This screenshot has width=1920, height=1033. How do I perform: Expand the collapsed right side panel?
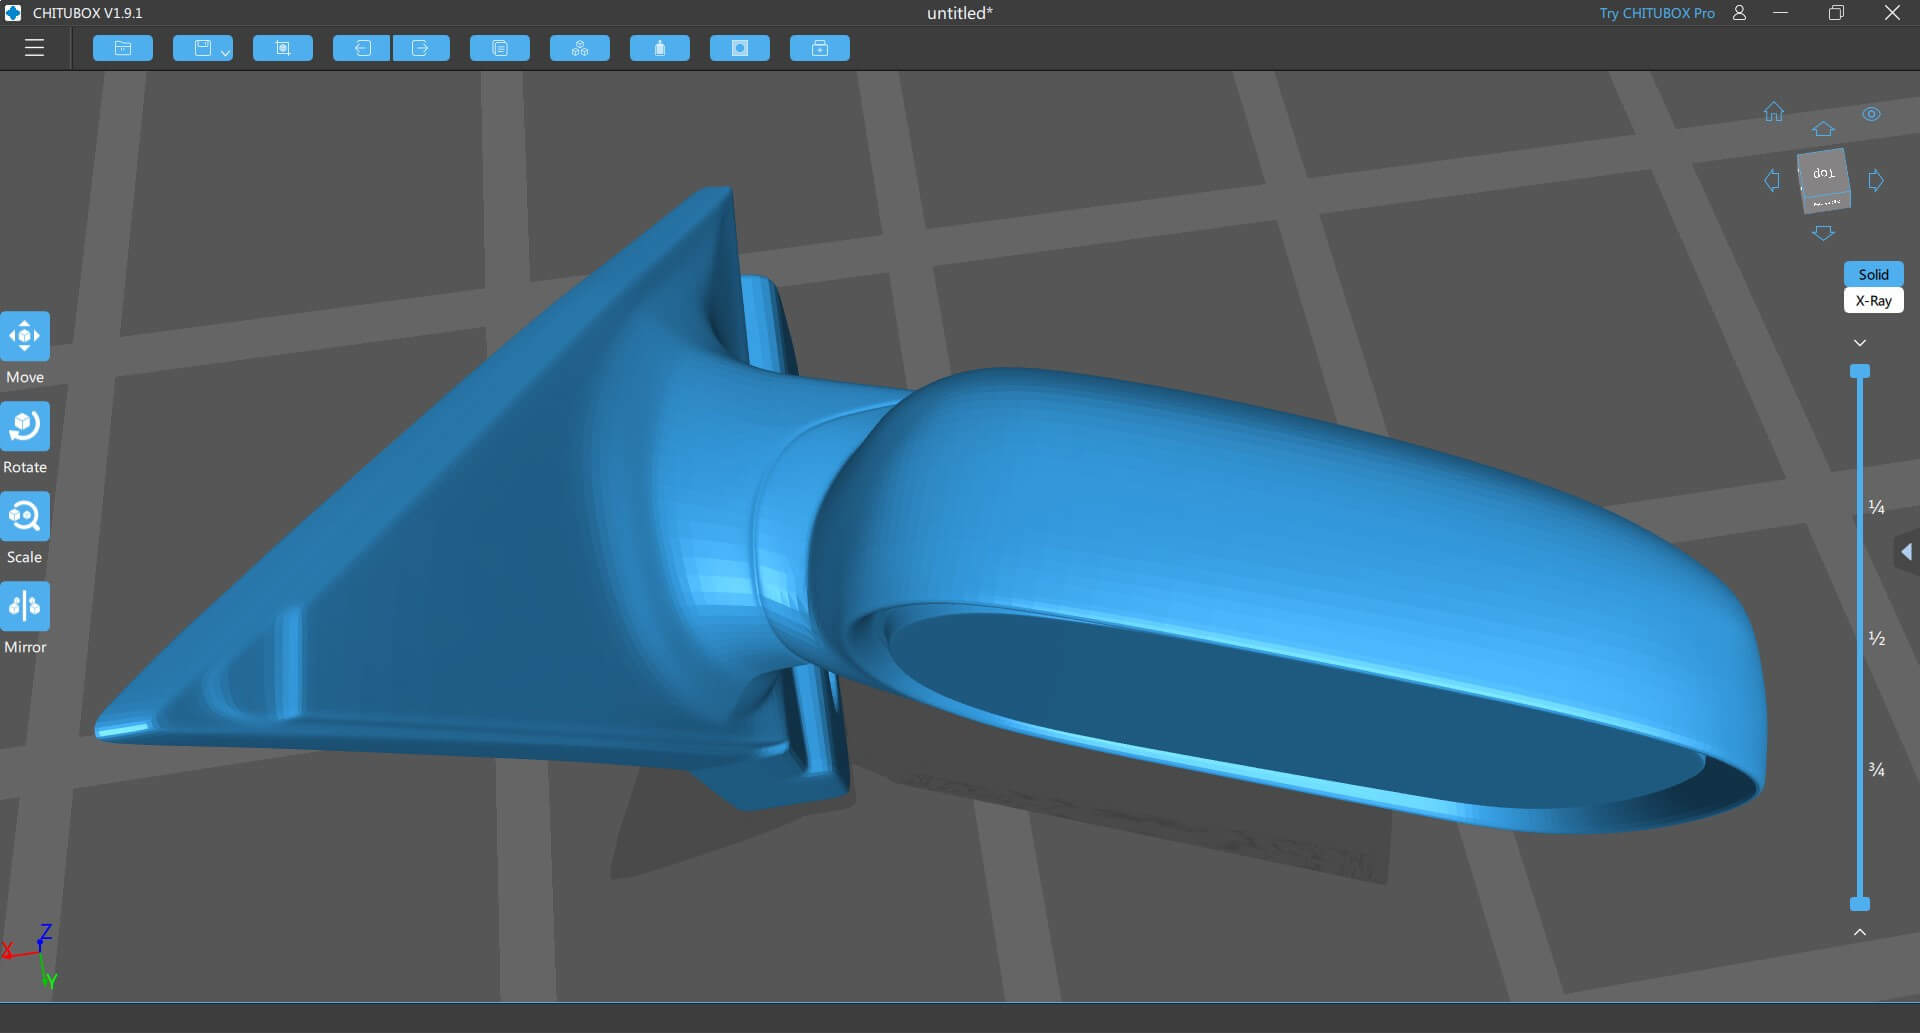[x=1906, y=552]
